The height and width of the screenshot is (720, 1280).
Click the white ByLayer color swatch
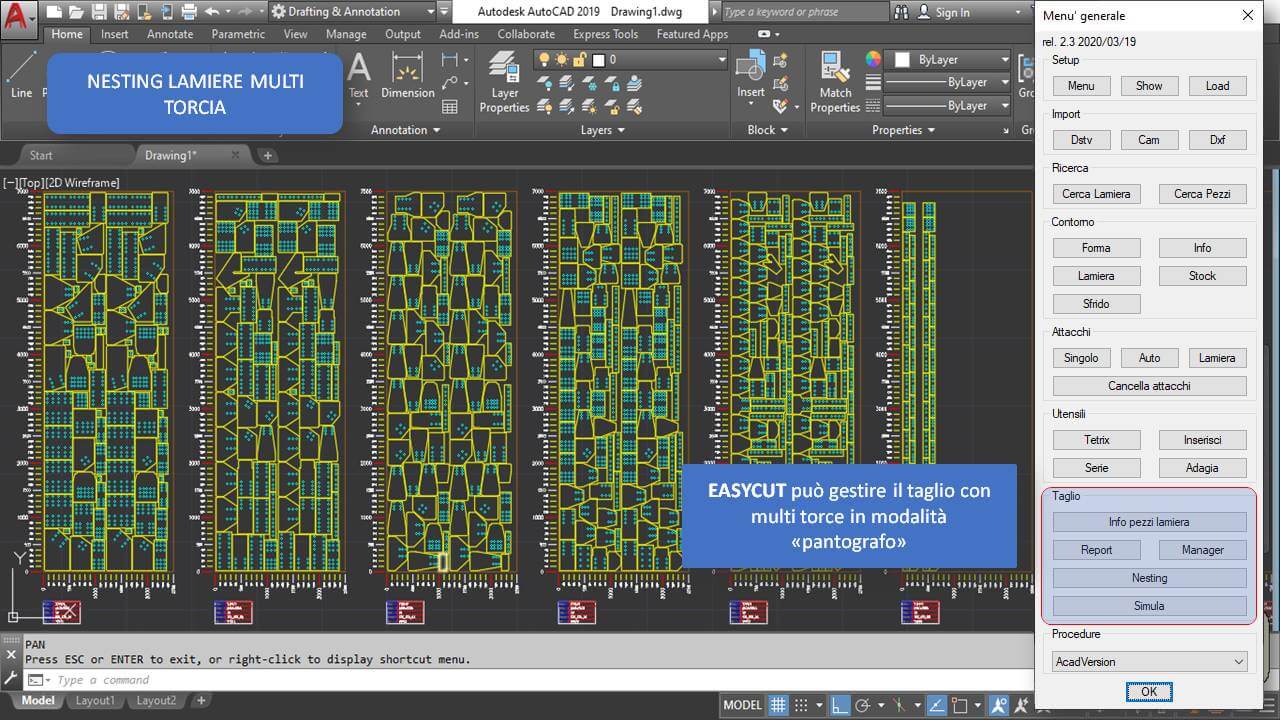pyautogui.click(x=902, y=60)
